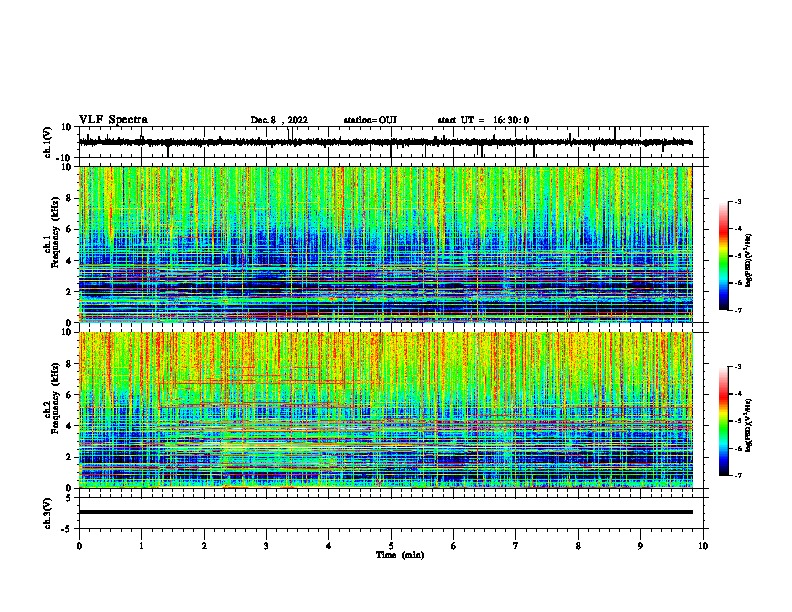Click the color bar beside the ch.2 spectrogram
The height and width of the screenshot is (612, 792).
click(724, 421)
